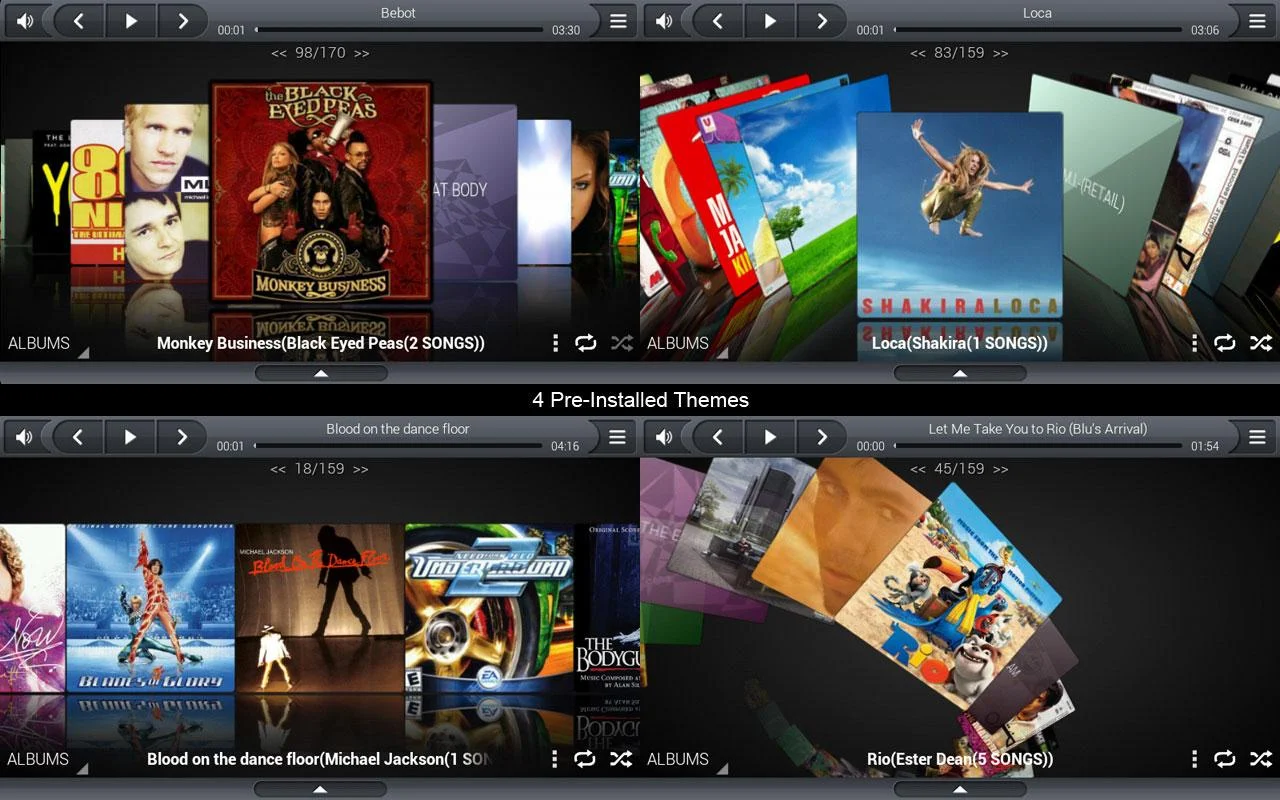
Task: Open the hamburger menu in Loca player
Action: tap(1258, 21)
